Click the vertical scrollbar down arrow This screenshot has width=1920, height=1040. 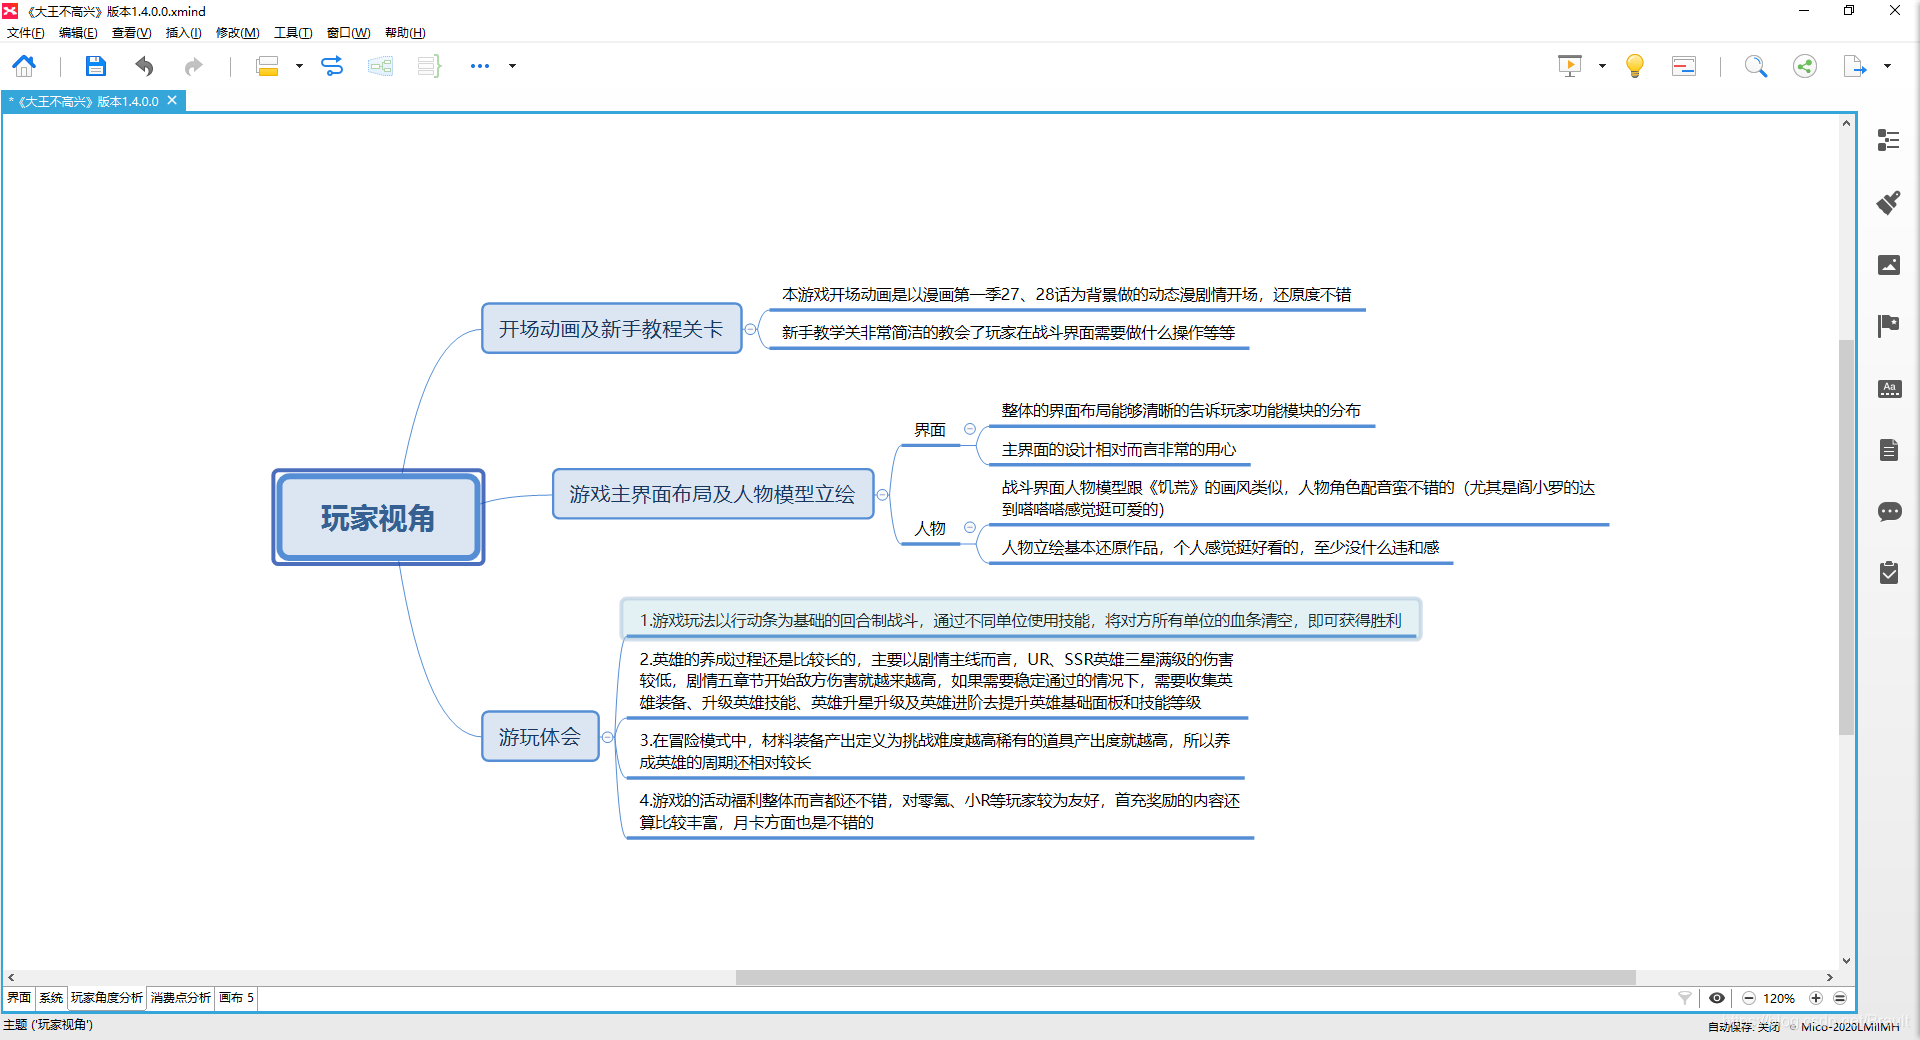pyautogui.click(x=1846, y=960)
